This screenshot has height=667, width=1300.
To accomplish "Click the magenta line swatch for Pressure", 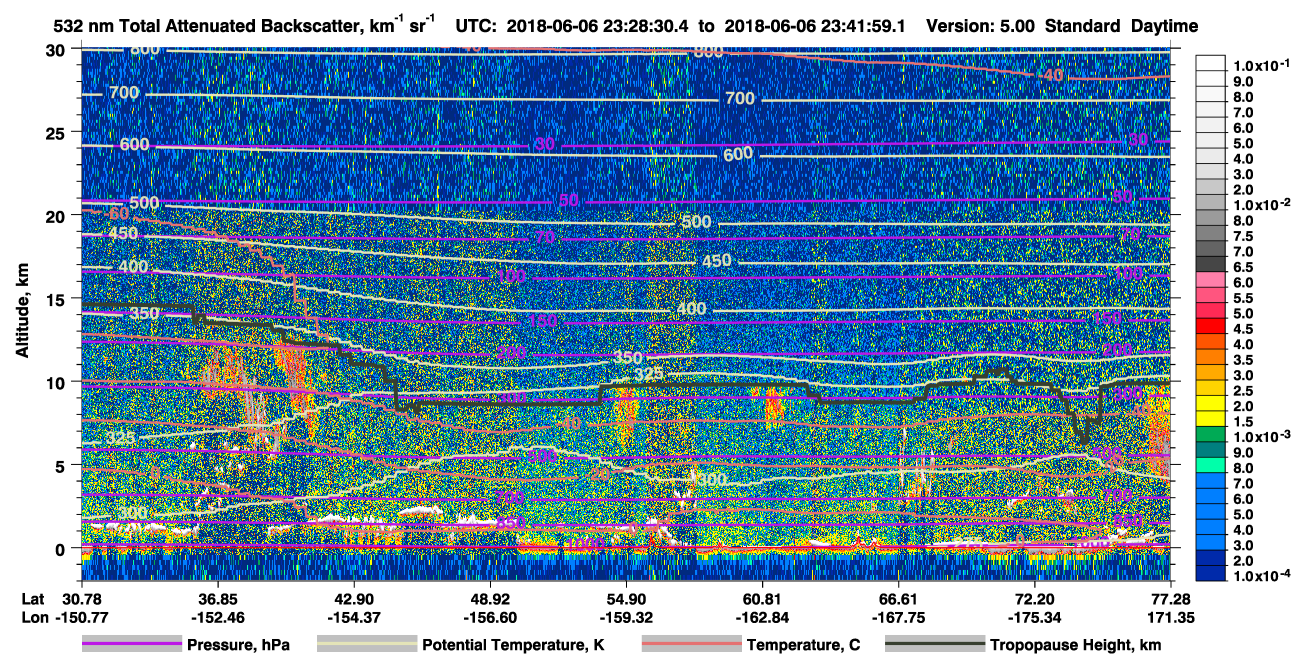I will coord(131,645).
